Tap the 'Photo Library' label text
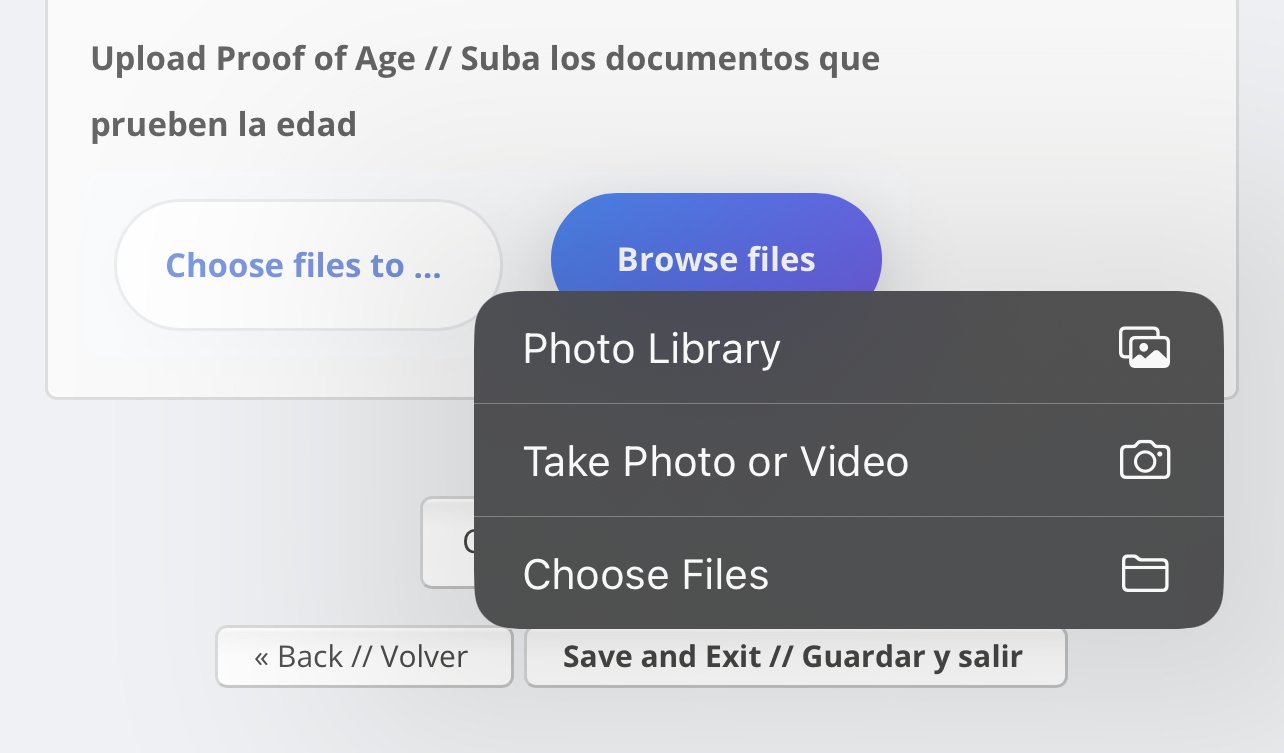 click(651, 349)
